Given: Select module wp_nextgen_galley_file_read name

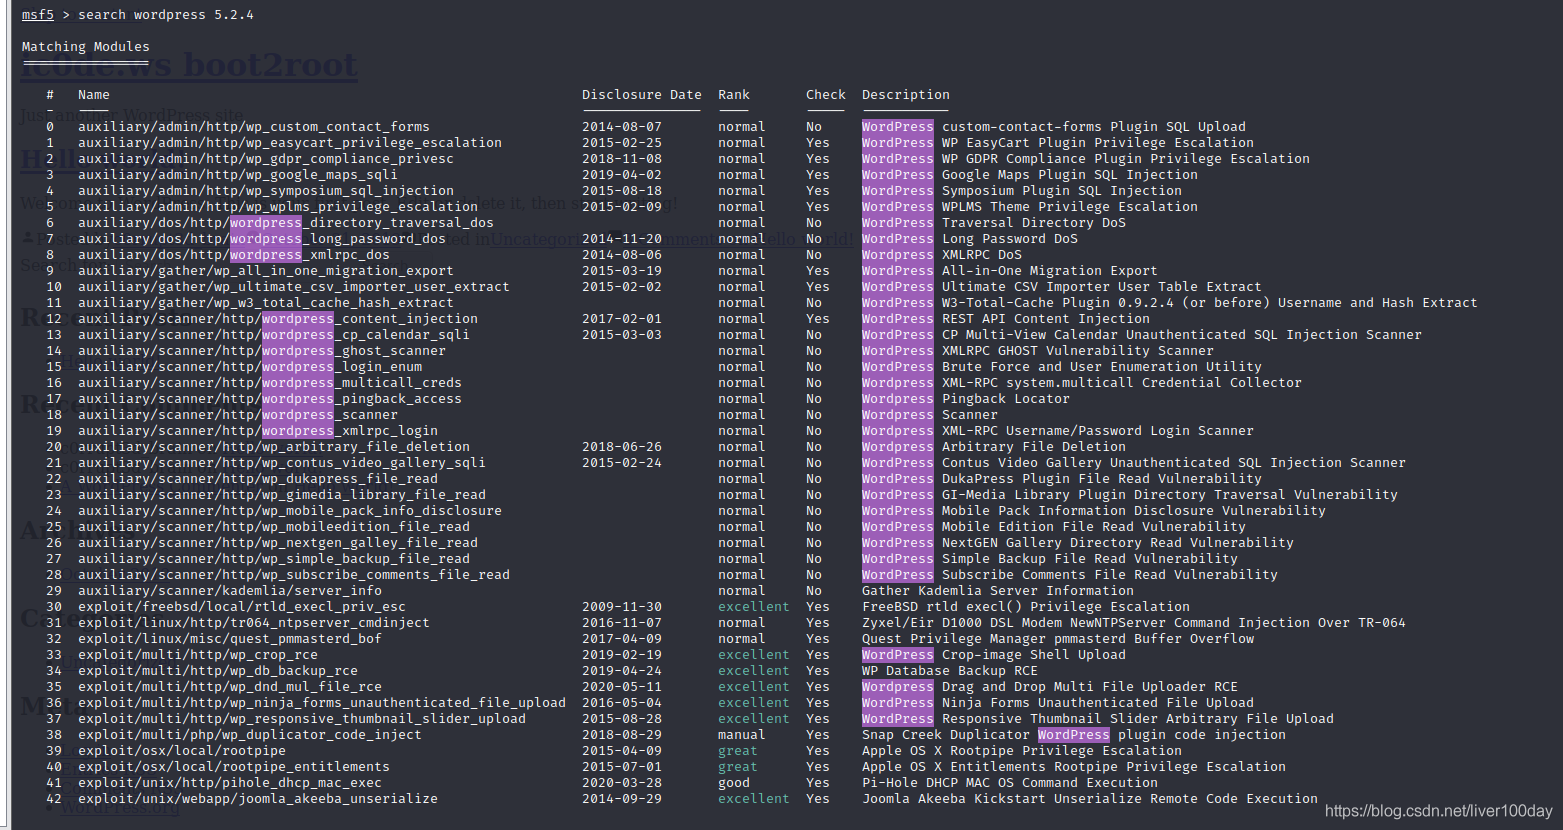Looking at the screenshot, I should tap(278, 543).
